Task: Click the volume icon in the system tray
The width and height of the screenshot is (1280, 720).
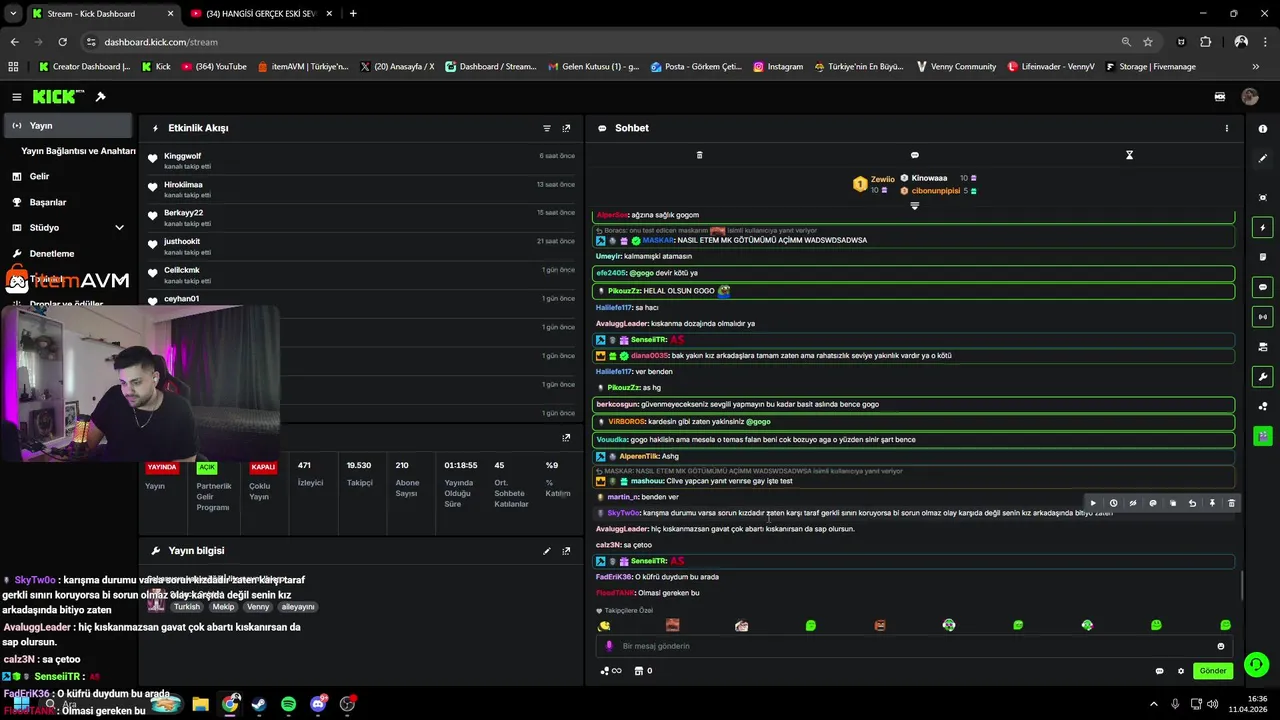Action: (1212, 704)
